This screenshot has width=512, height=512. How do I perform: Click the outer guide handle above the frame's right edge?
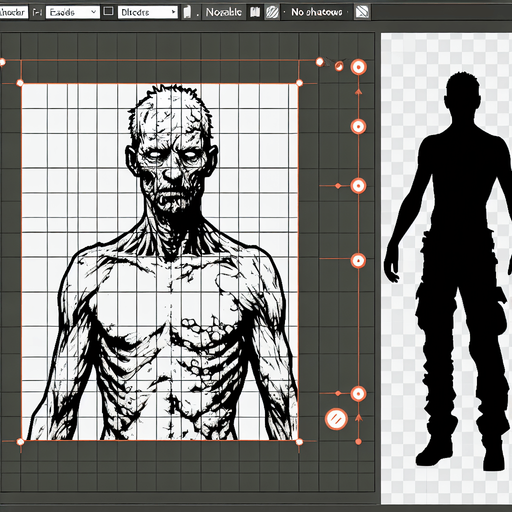coord(320,62)
